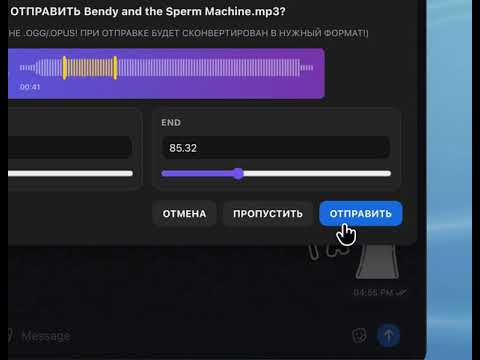The height and width of the screenshot is (360, 480).
Task: Click the file name Bendy and the Sperm Machine.mp3
Action: (185, 12)
